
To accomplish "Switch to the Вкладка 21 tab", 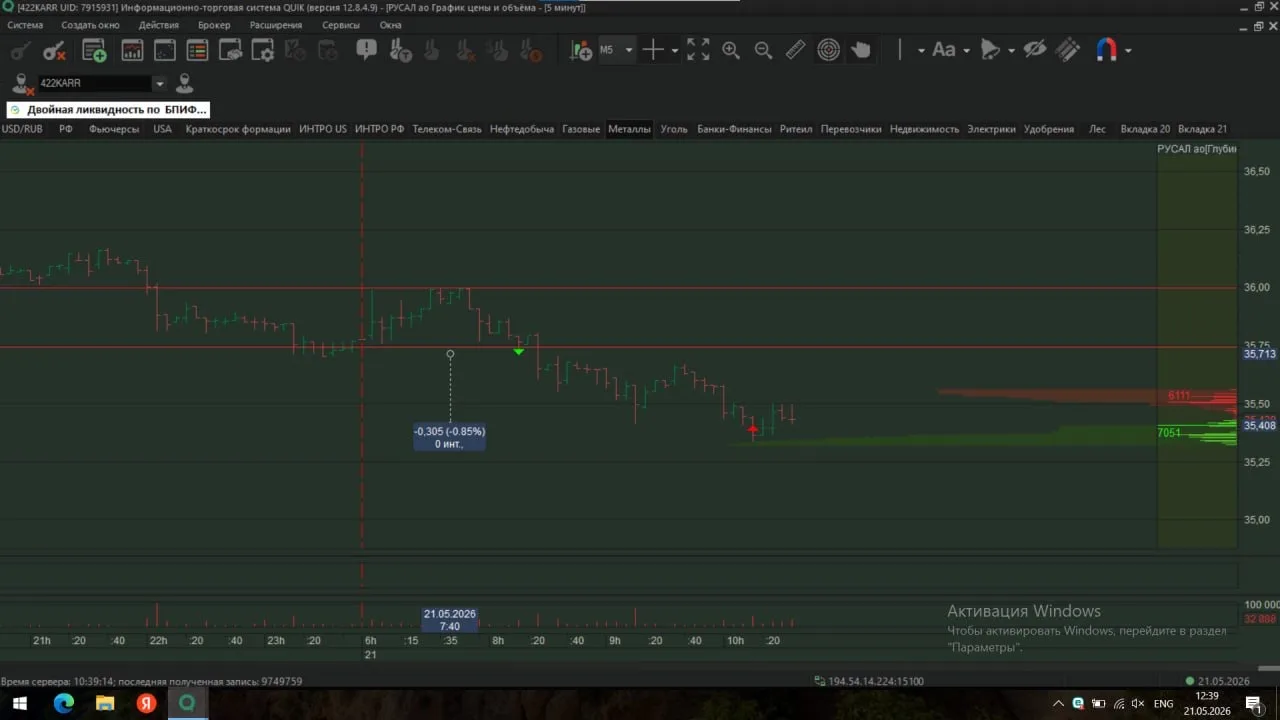I will [1202, 129].
